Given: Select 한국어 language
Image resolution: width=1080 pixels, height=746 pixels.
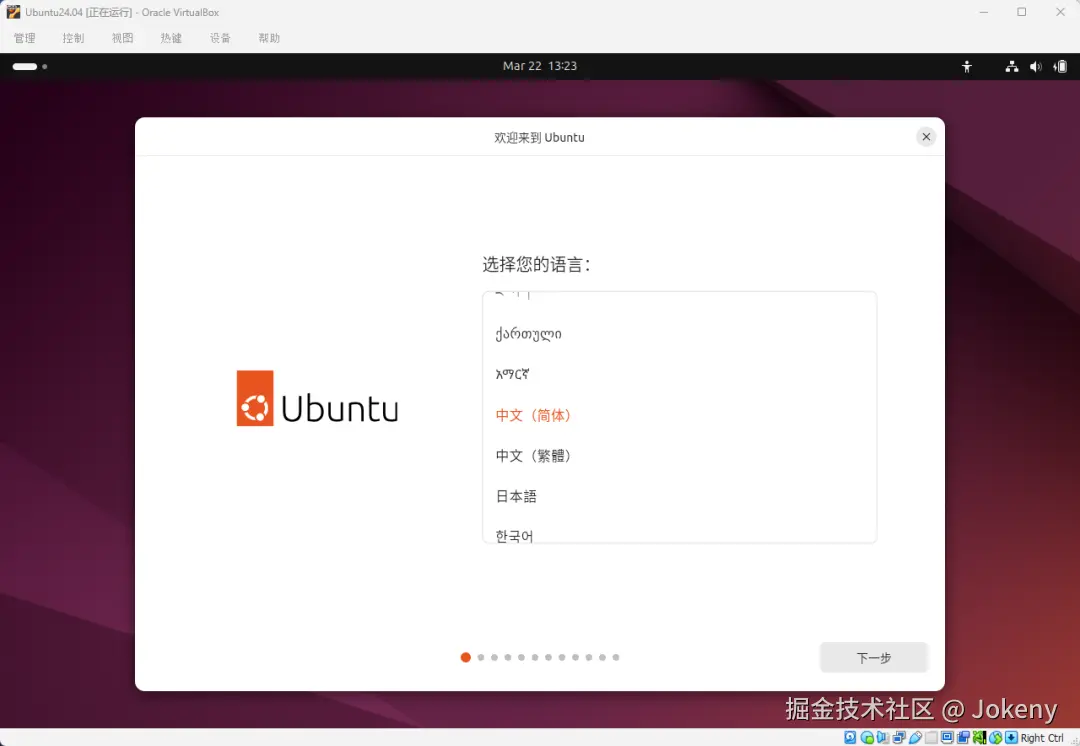Looking at the screenshot, I should coord(679,532).
